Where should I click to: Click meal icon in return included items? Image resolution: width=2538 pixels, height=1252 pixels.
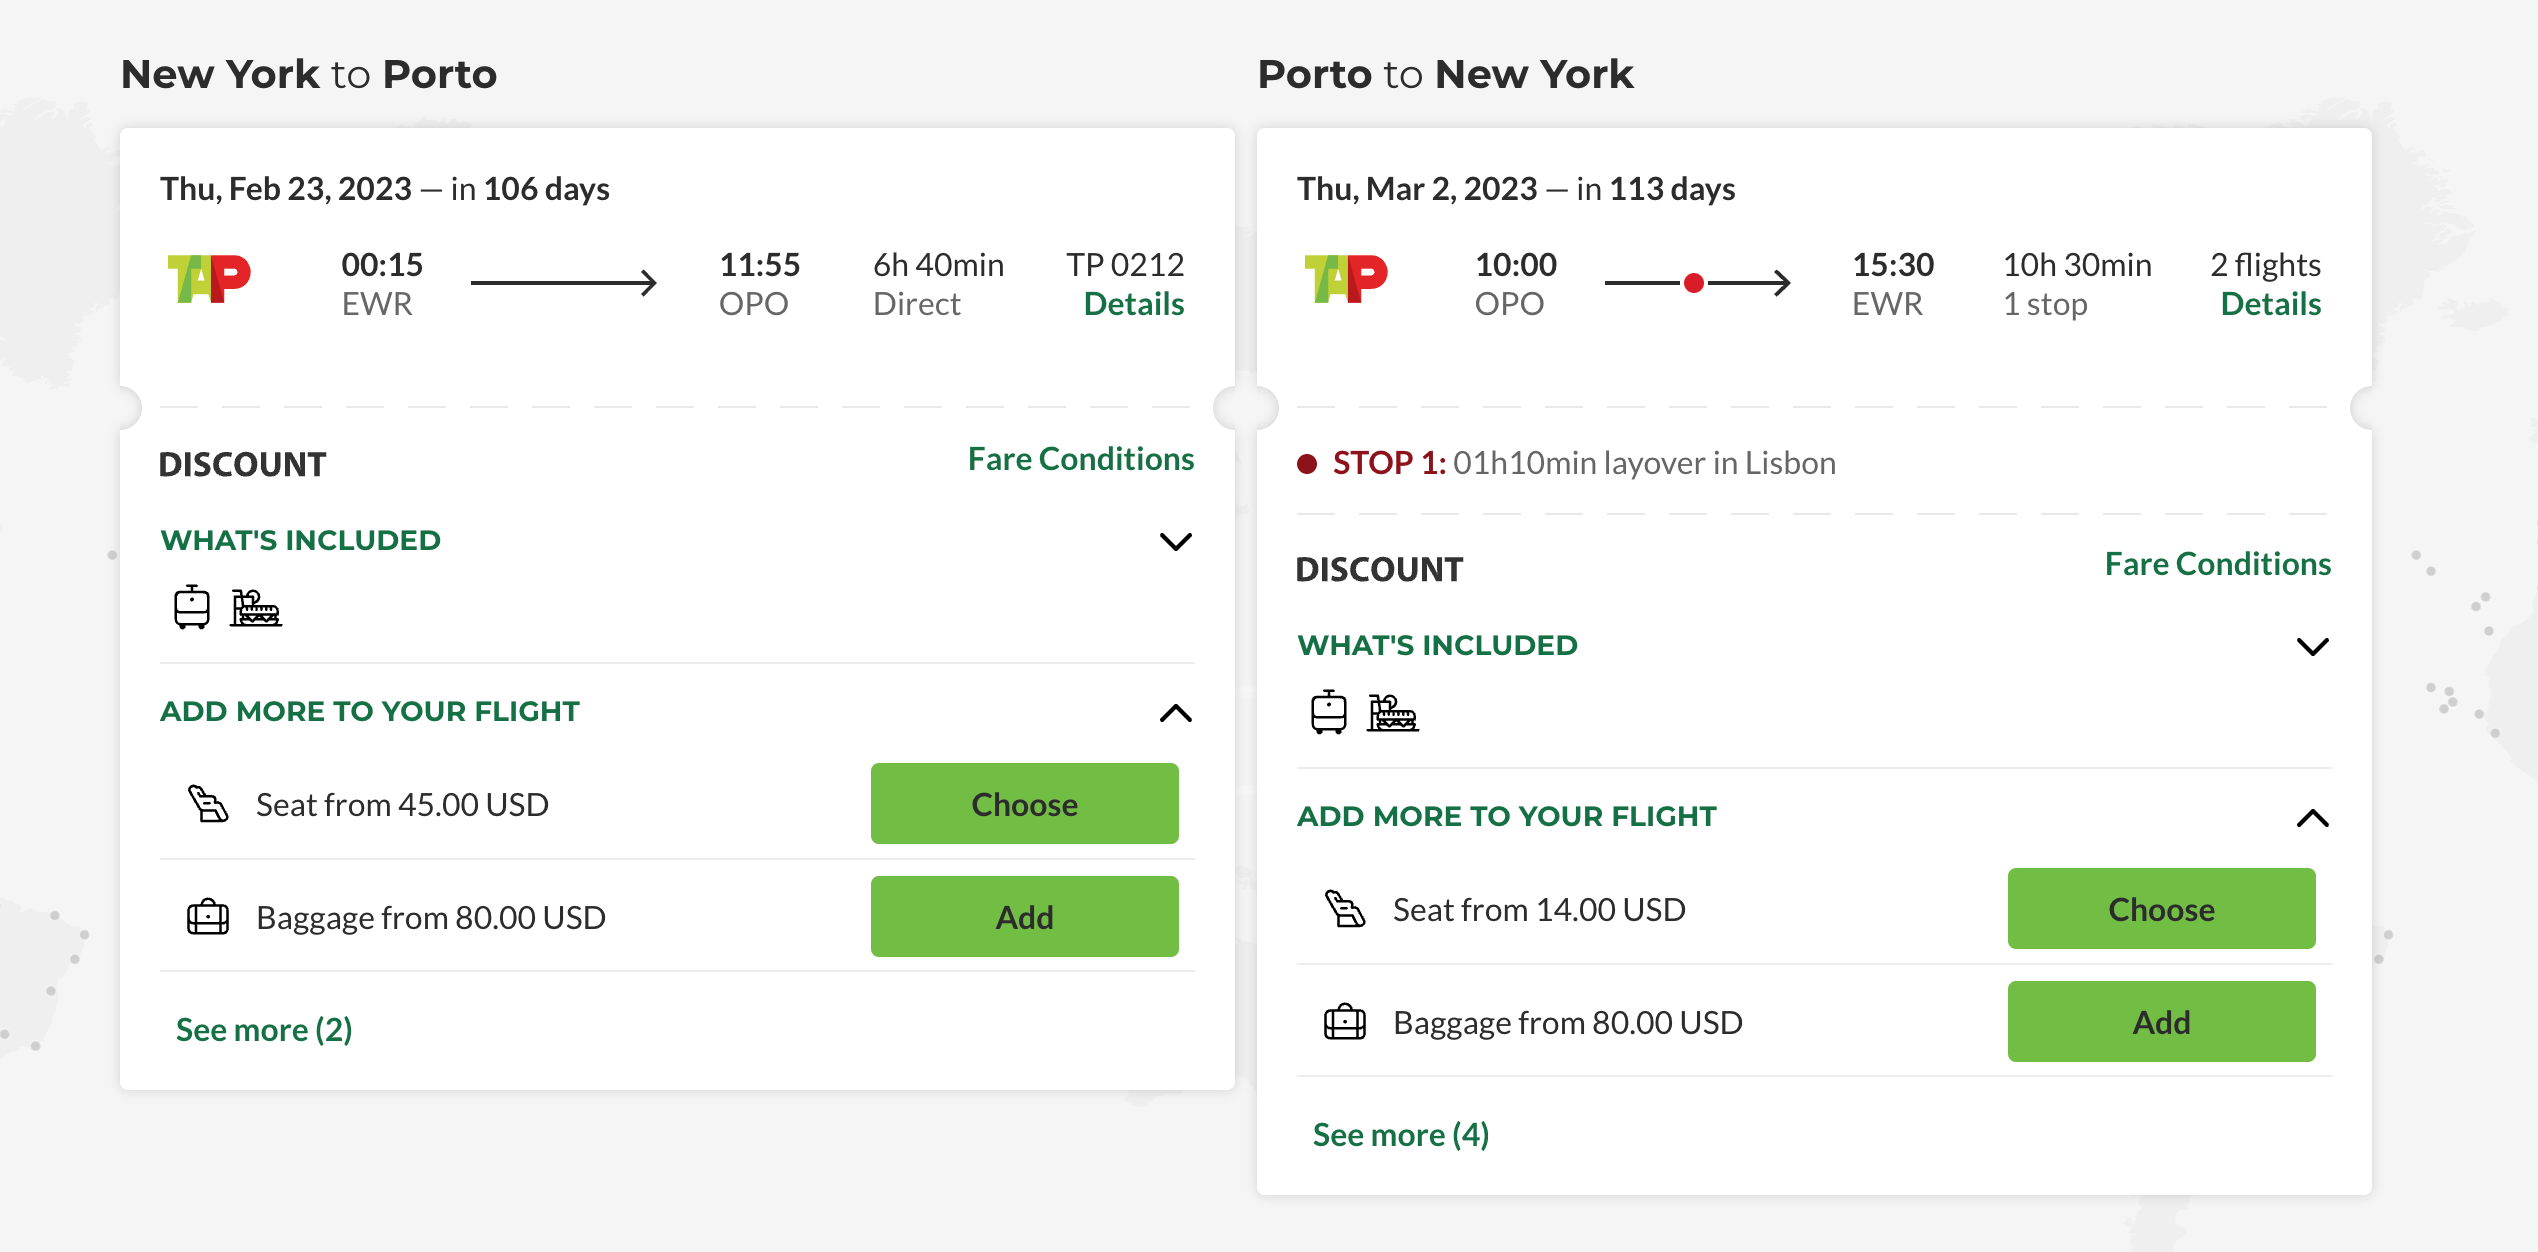[1393, 712]
